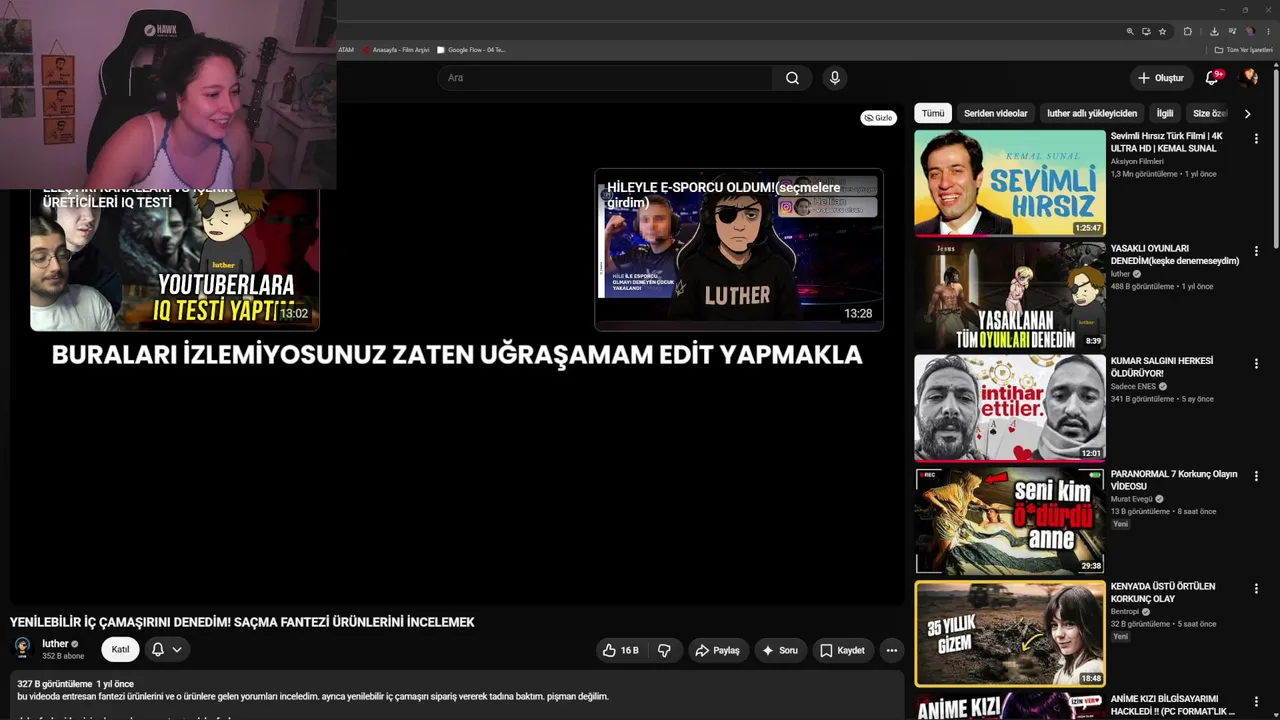Click the Soru ask button
Screen dimensions: 1280x720
click(780, 650)
